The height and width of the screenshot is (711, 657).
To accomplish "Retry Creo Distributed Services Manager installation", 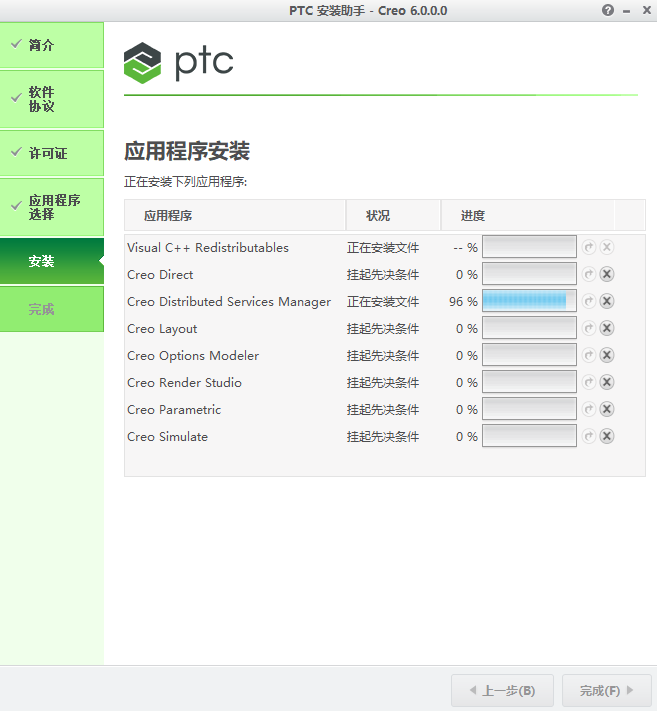I will tap(589, 301).
